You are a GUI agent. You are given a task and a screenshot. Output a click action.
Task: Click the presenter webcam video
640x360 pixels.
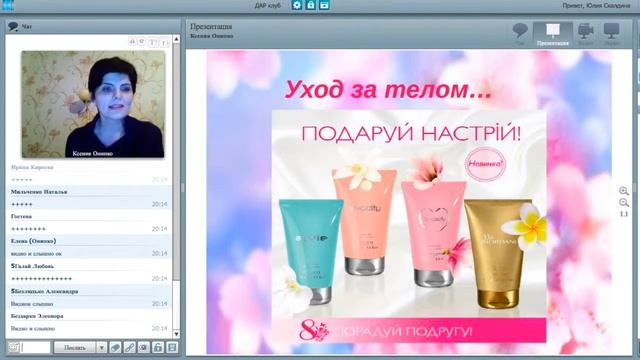pos(93,104)
